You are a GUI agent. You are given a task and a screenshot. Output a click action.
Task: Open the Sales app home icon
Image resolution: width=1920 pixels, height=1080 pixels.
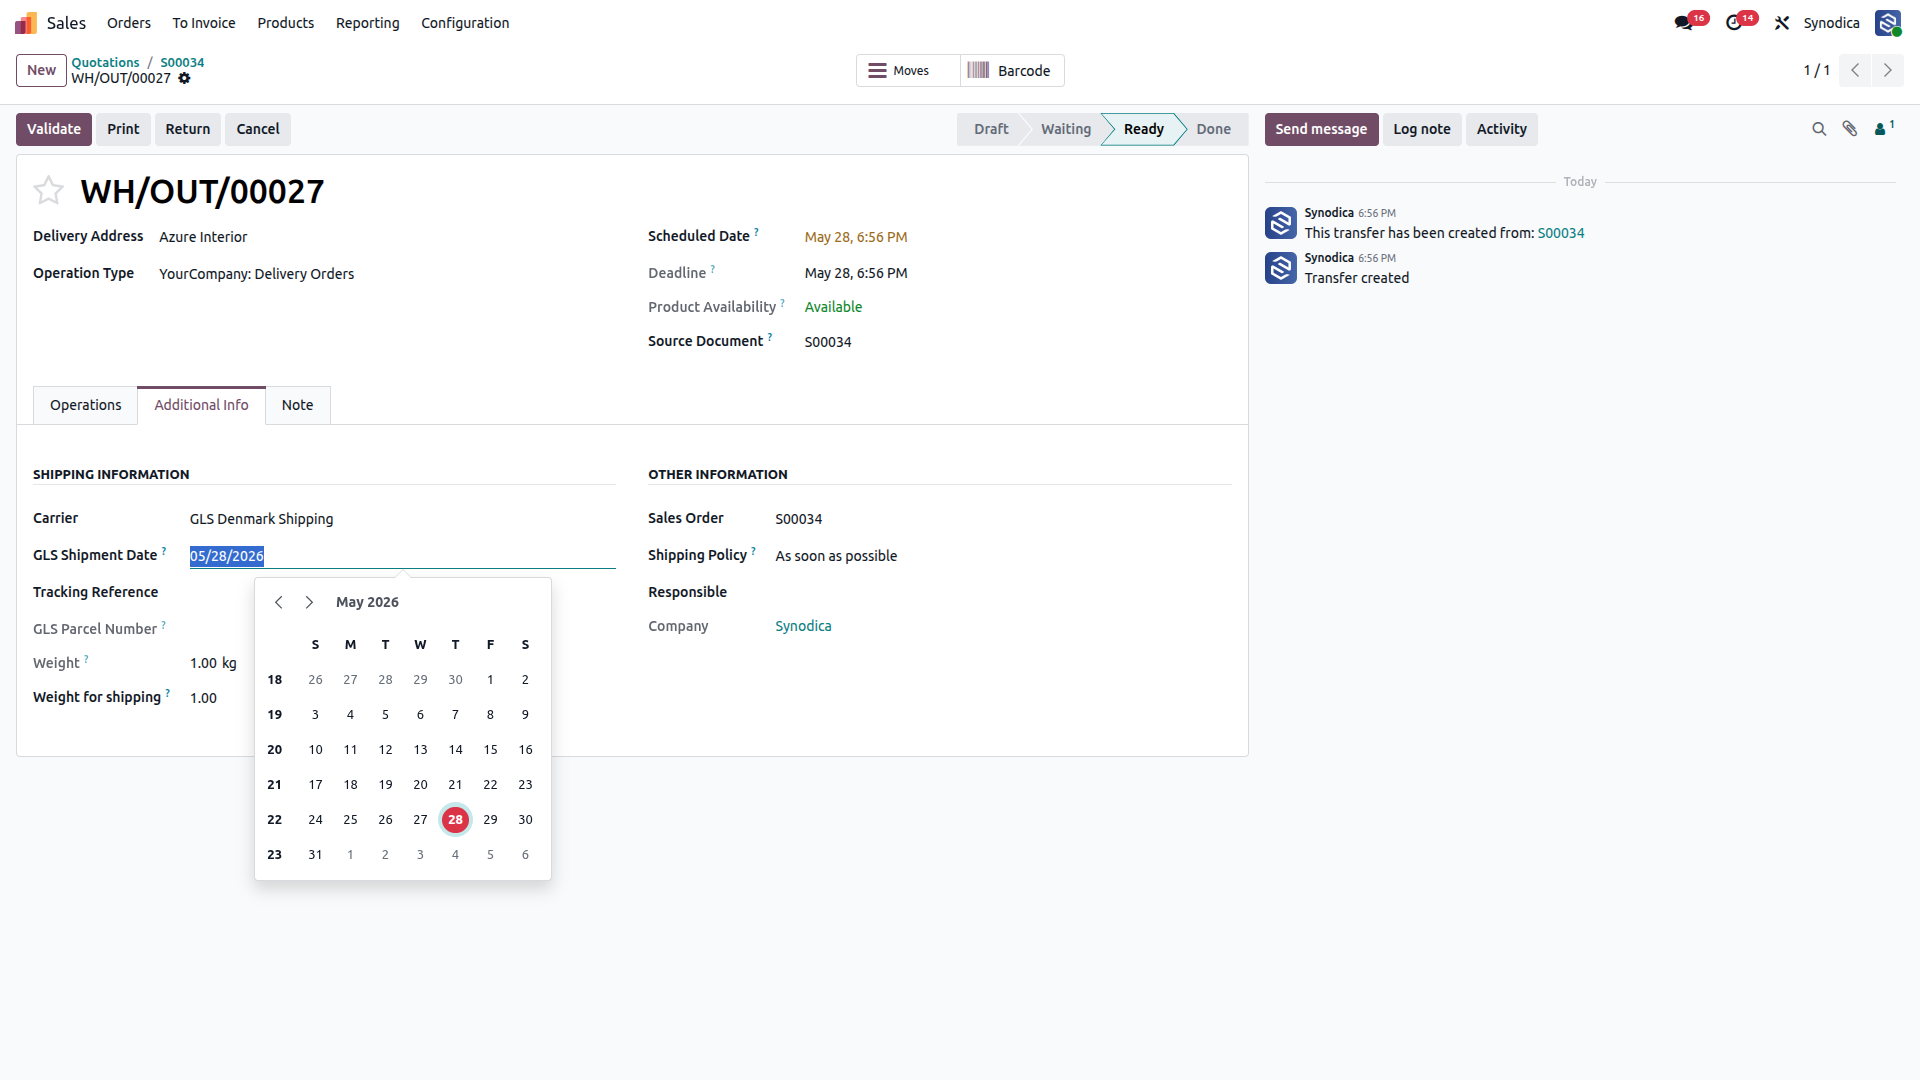click(x=26, y=23)
